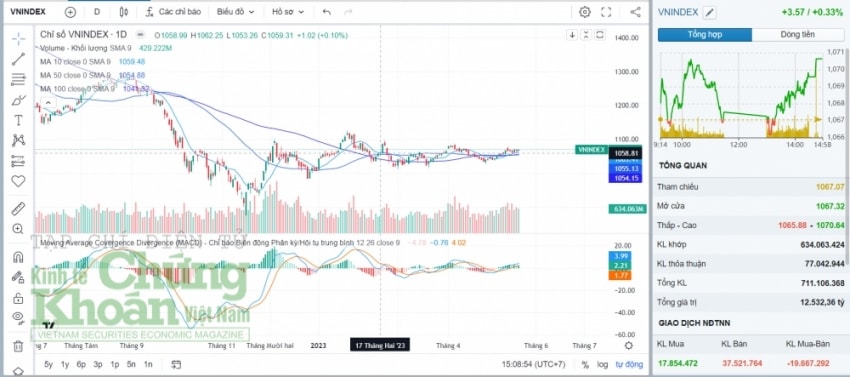The image size is (850, 377).
Task: Switch to the Dòng tiền tab
Action: (x=797, y=35)
